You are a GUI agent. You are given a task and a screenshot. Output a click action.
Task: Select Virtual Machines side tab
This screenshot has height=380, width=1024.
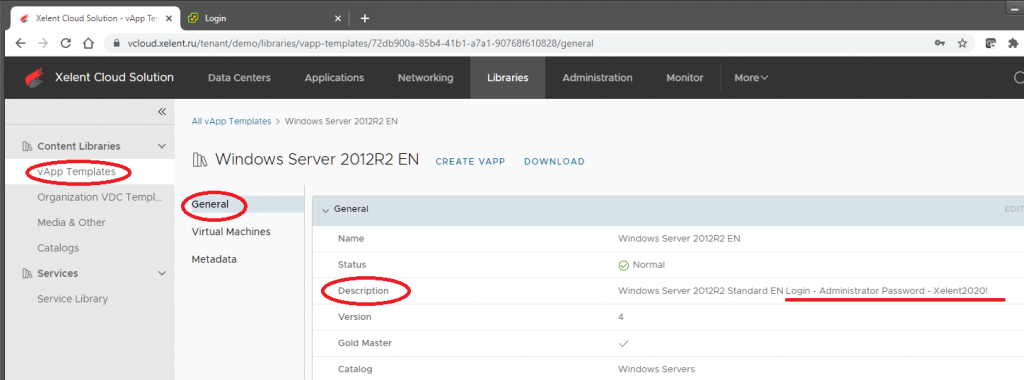tap(231, 232)
